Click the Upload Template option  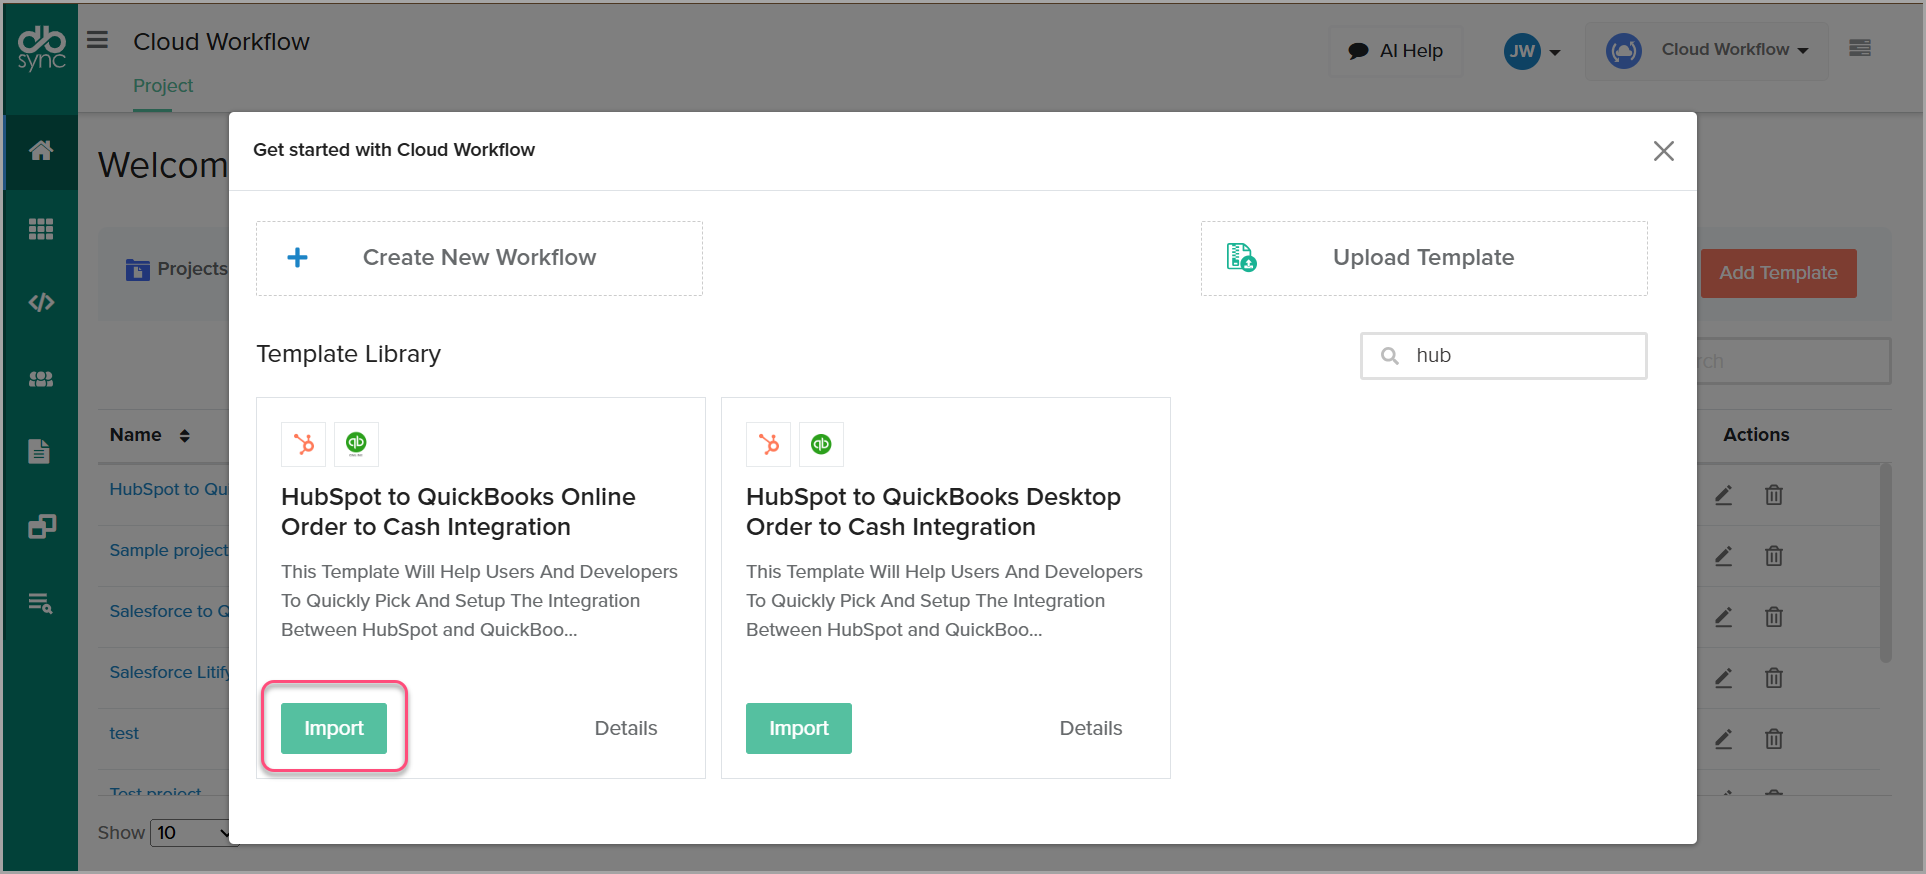point(1423,258)
